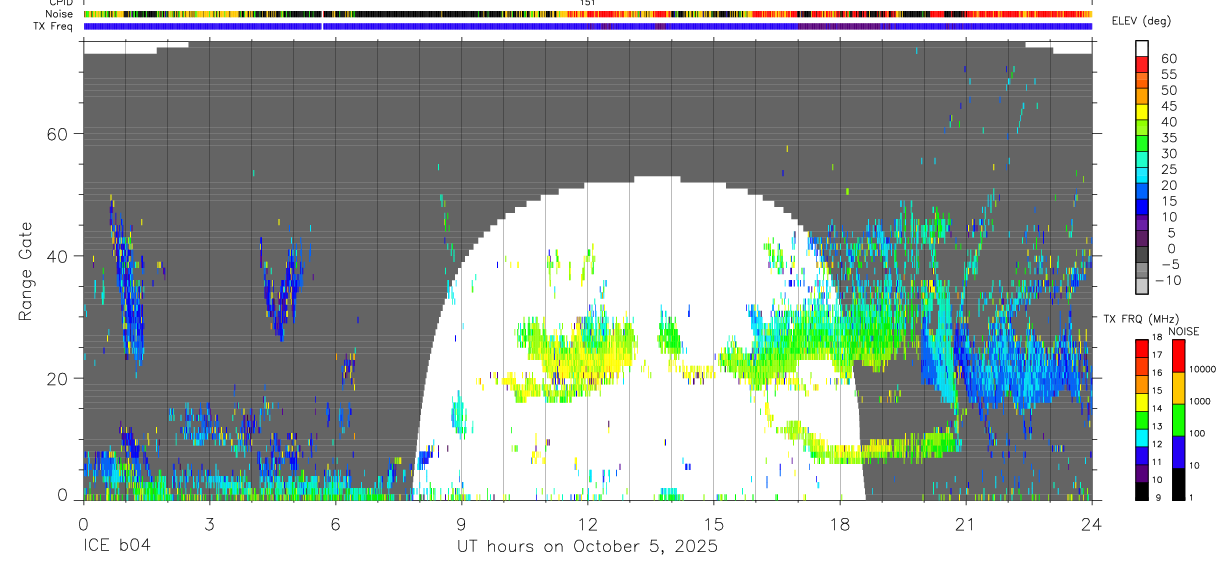
Task: Click the '100' value on the NOISE scale
Action: tap(1198, 433)
